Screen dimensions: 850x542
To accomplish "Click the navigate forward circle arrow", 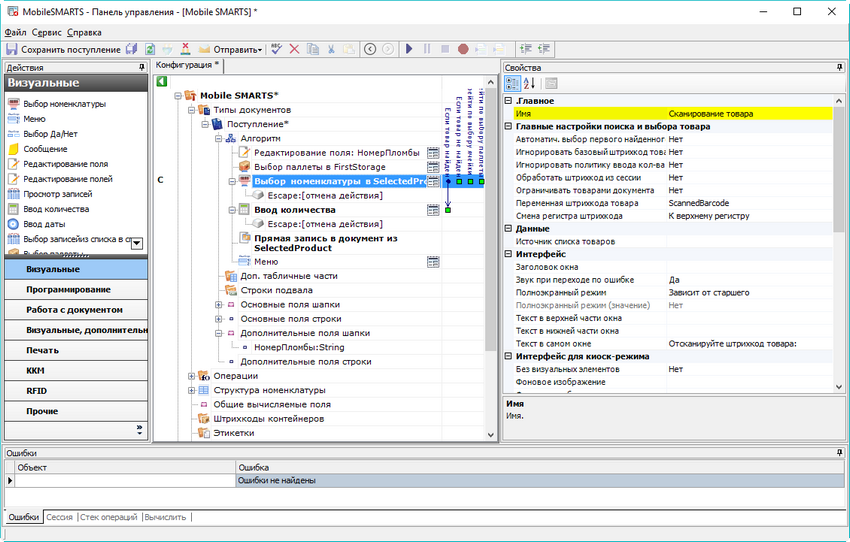I will 388,49.
